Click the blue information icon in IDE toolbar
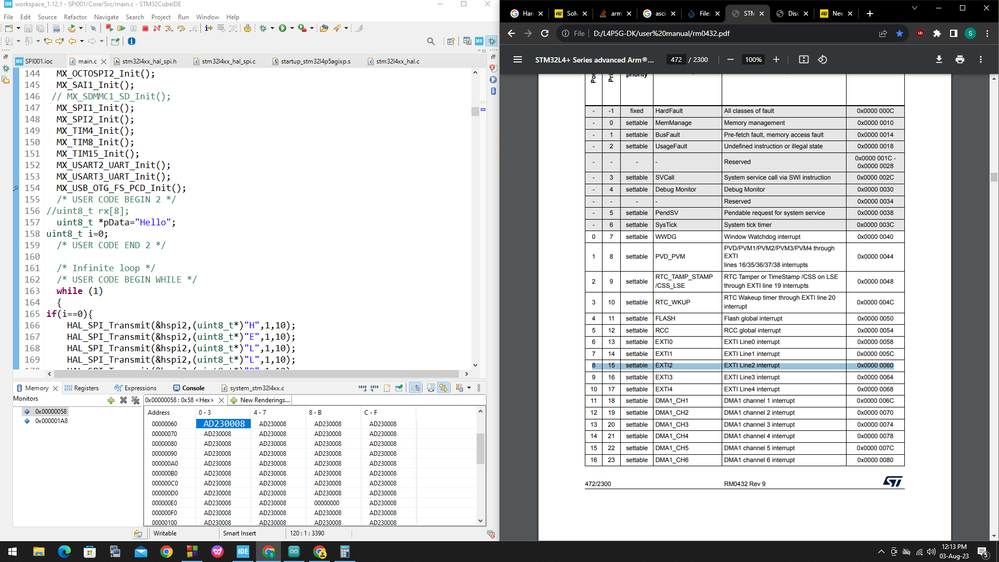 [131, 41]
